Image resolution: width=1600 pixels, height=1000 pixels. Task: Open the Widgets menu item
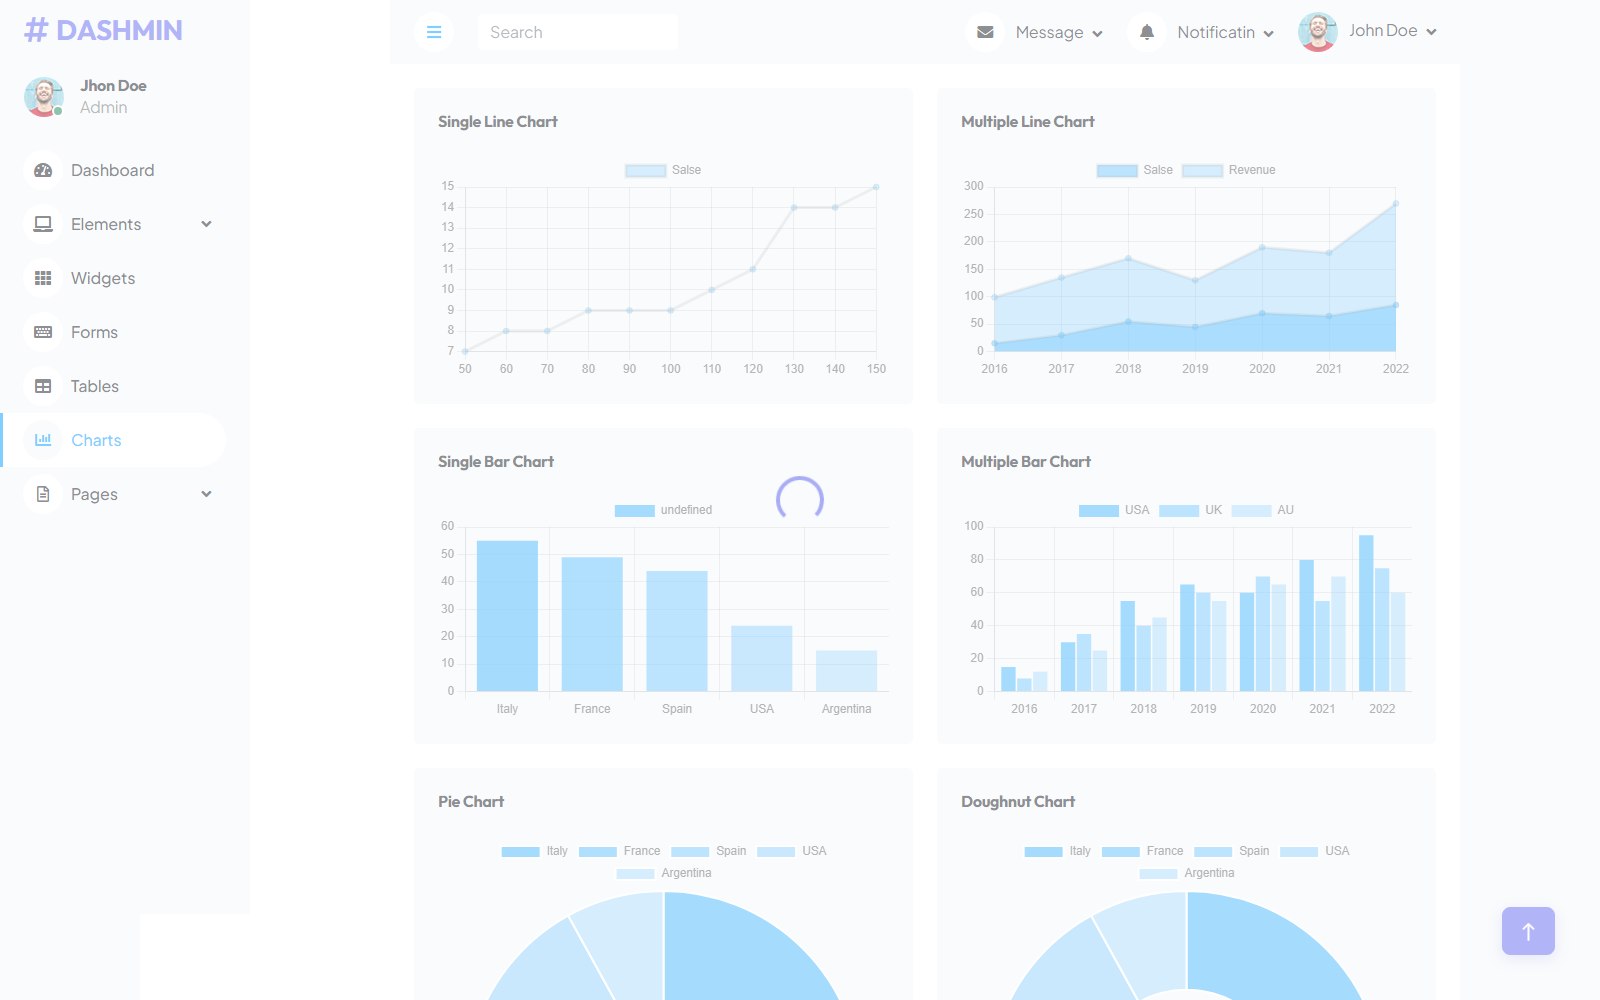(112, 278)
